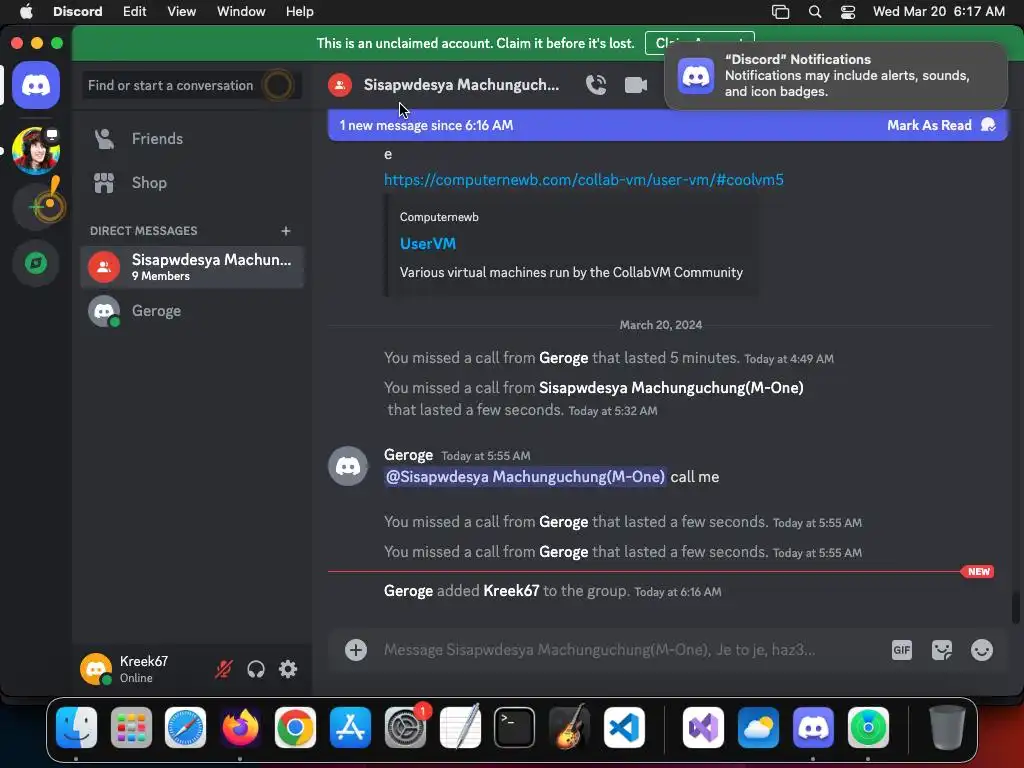Click the date and time in menu bar
The width and height of the screenshot is (1024, 768).
tap(938, 12)
